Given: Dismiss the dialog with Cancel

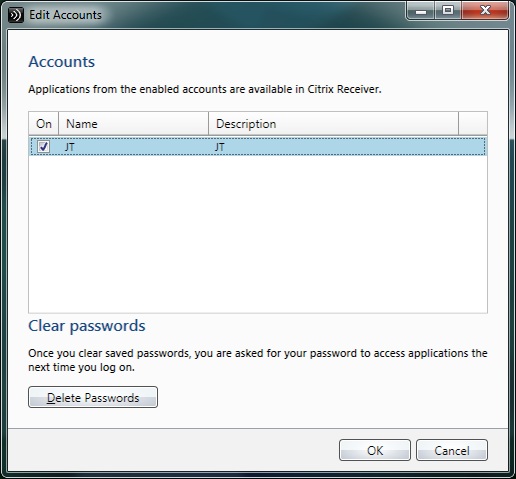Looking at the screenshot, I should tap(452, 450).
